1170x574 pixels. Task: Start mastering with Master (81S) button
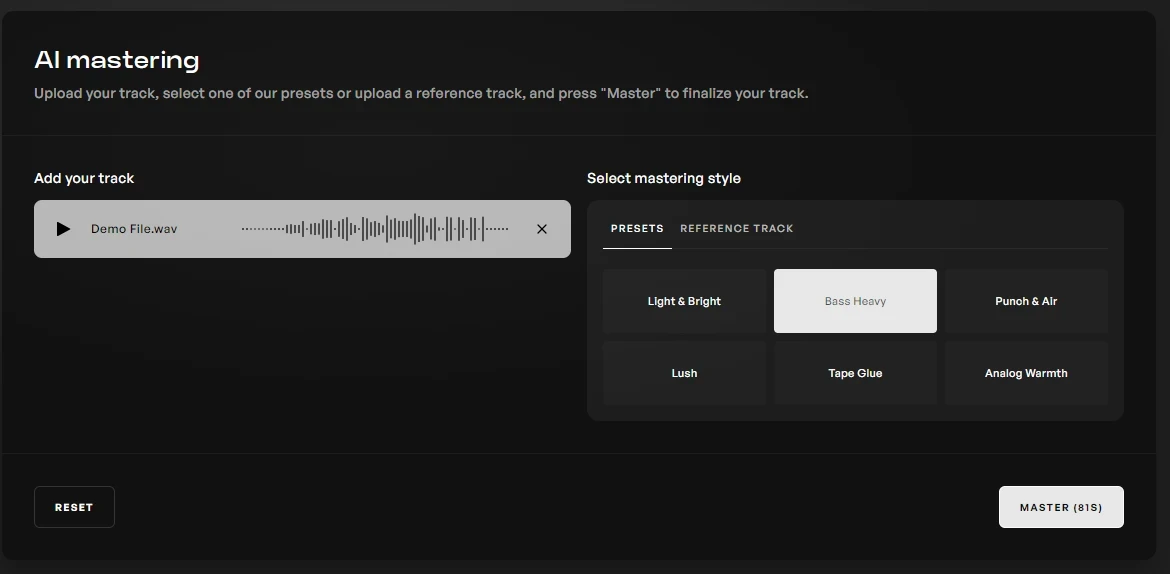[1061, 507]
